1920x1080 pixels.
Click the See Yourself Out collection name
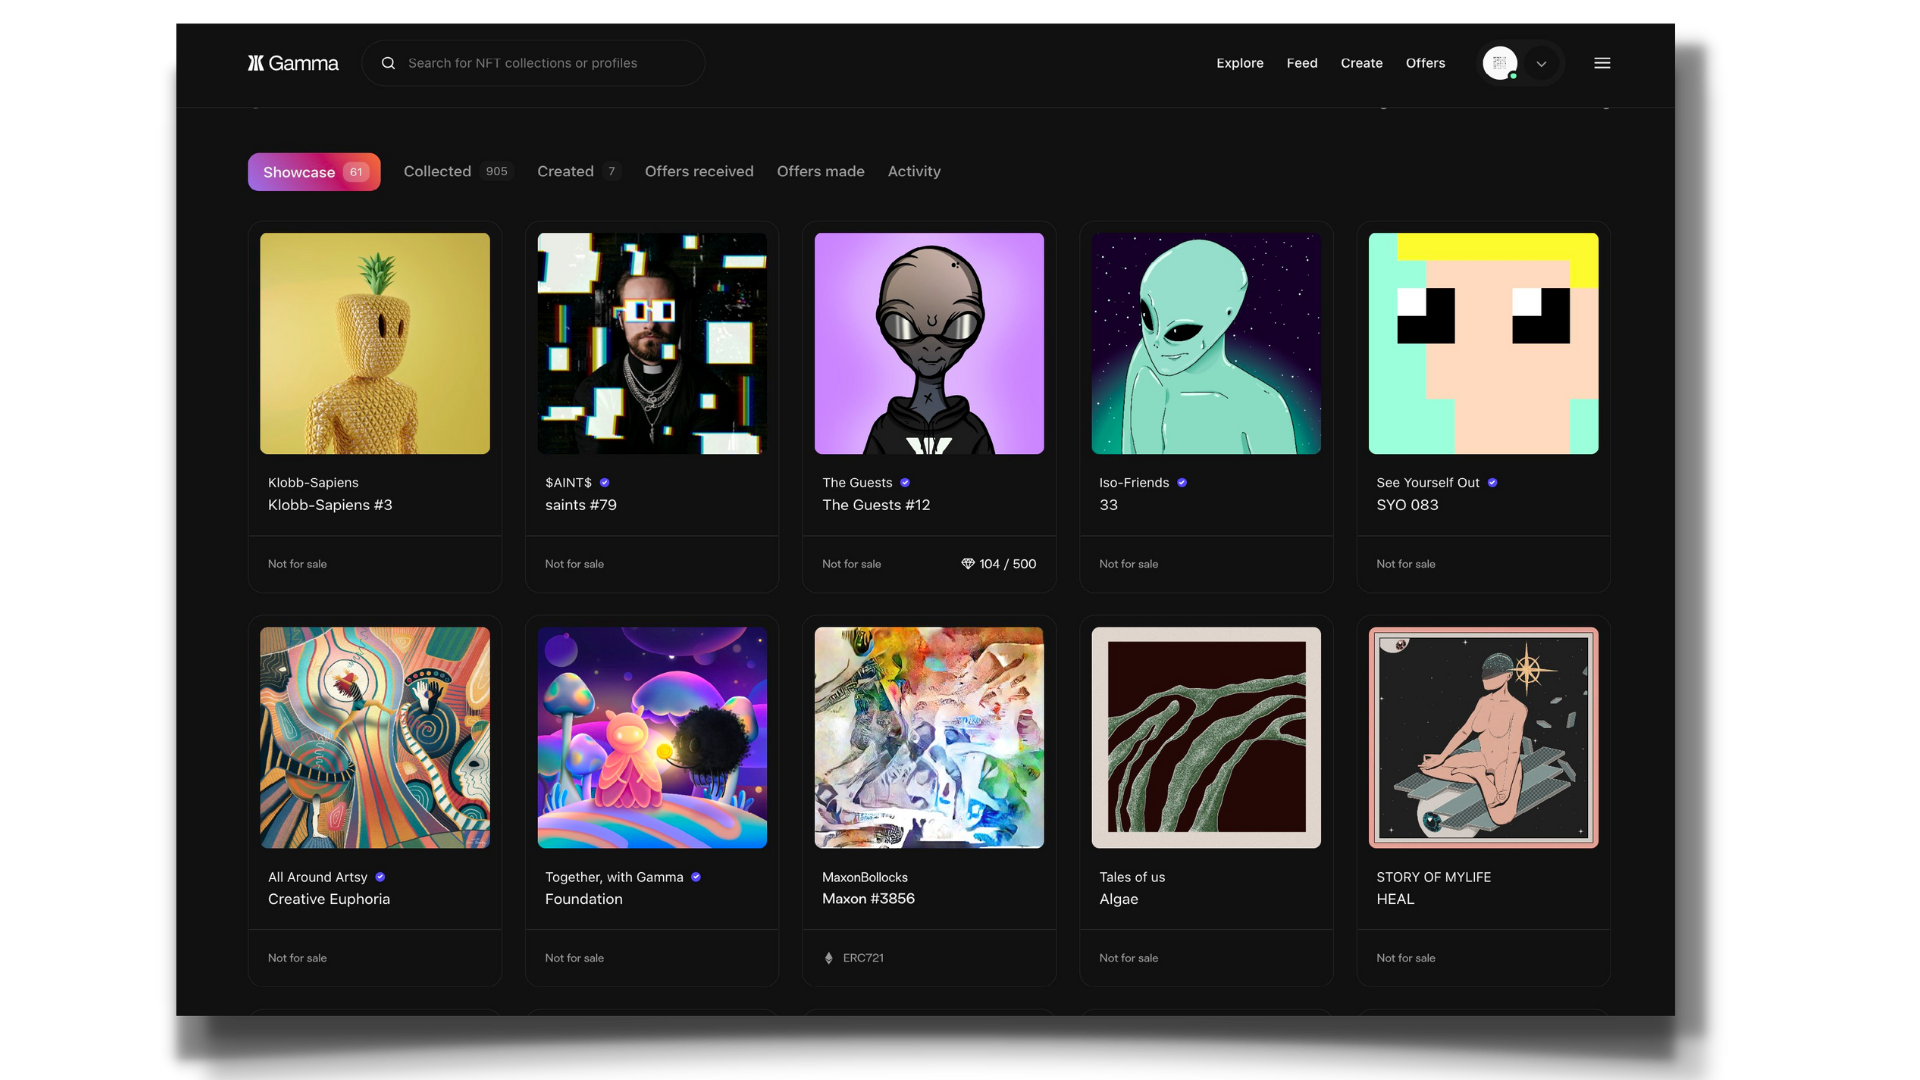click(x=1428, y=483)
